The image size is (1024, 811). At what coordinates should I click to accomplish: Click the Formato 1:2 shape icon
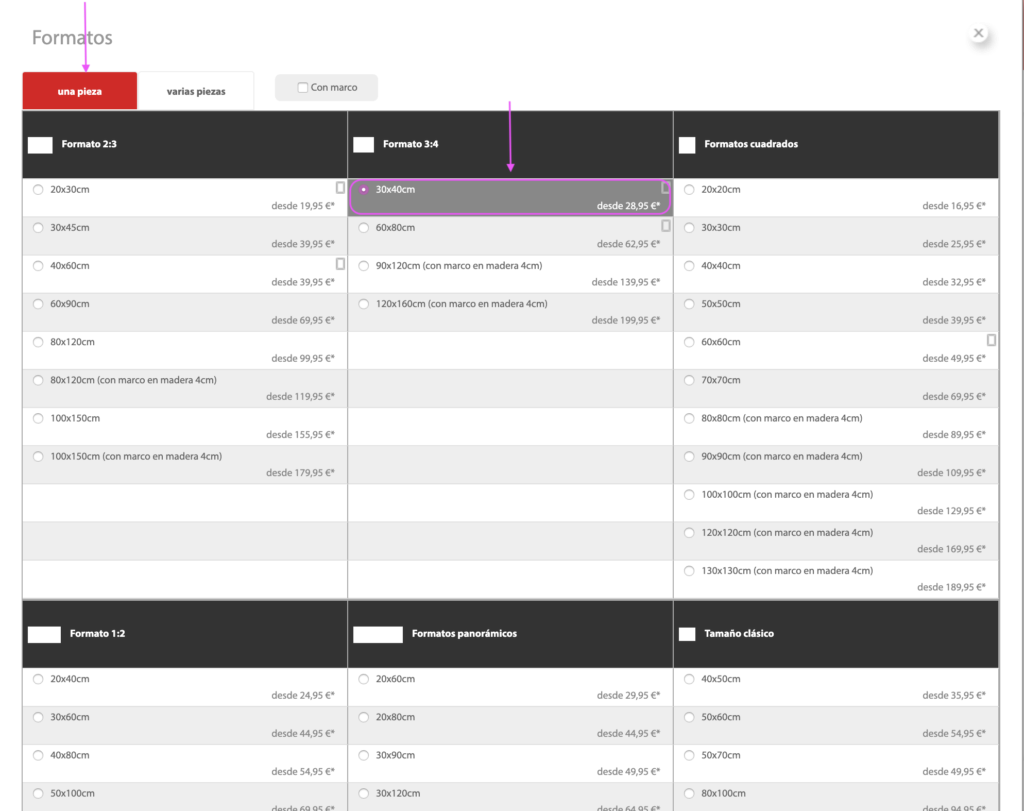[x=44, y=635]
